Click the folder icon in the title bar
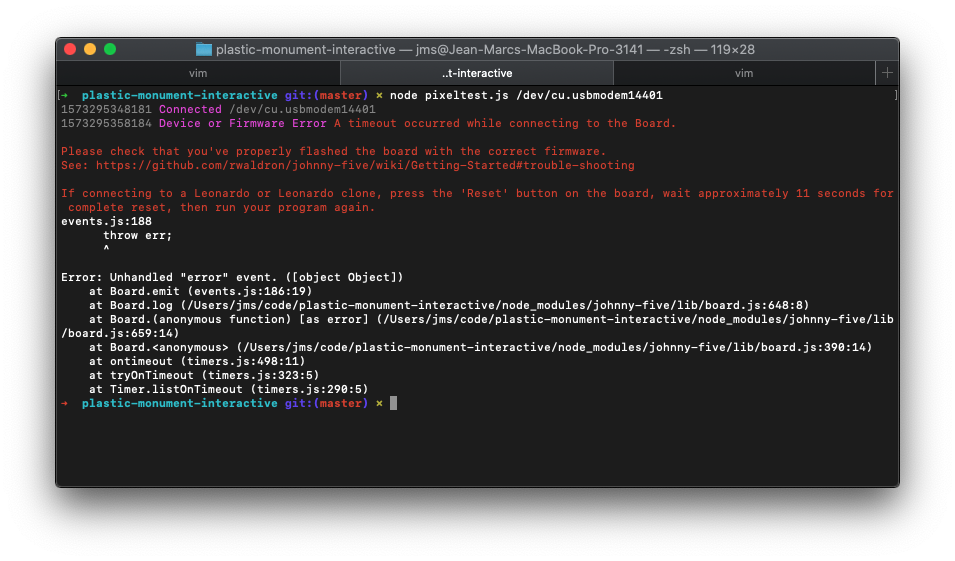This screenshot has width=955, height=561. [x=203, y=49]
